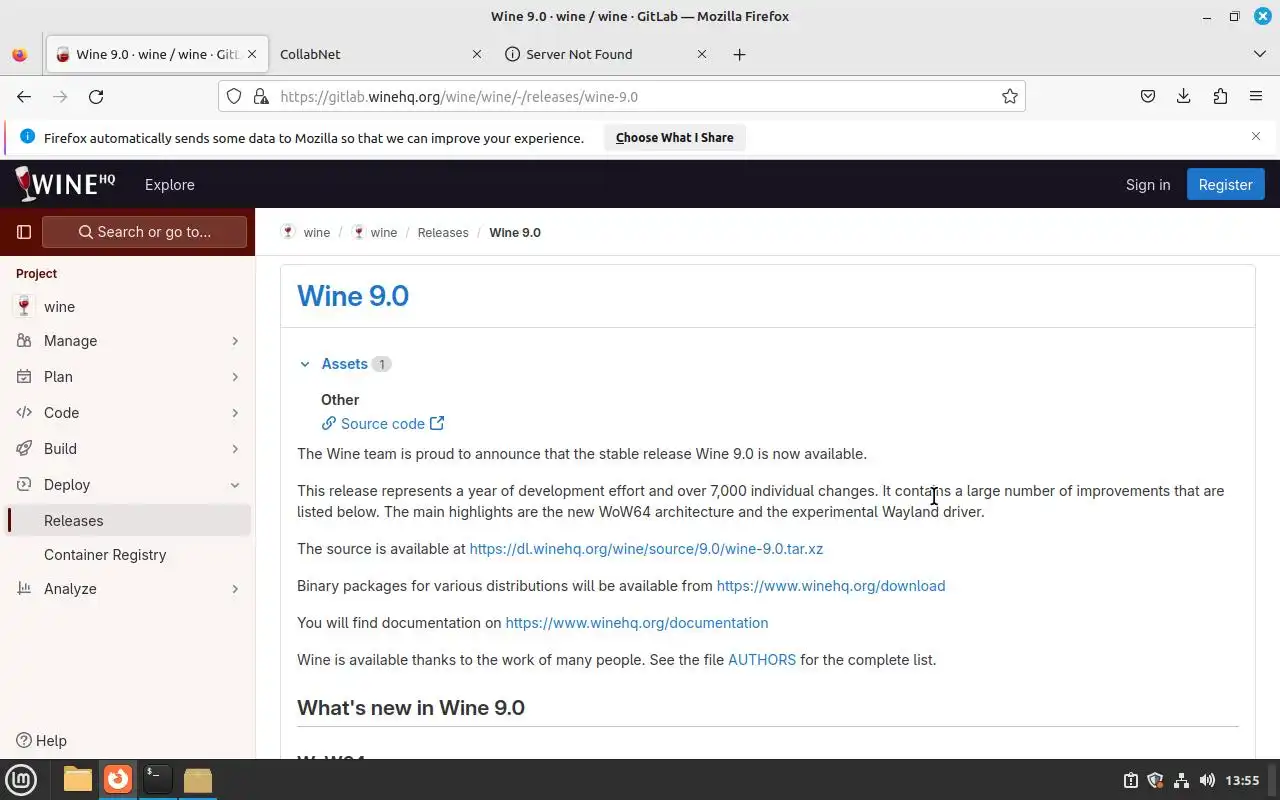Image resolution: width=1280 pixels, height=800 pixels.
Task: Toggle the GitLab sidebar collapse icon
Action: tap(24, 232)
